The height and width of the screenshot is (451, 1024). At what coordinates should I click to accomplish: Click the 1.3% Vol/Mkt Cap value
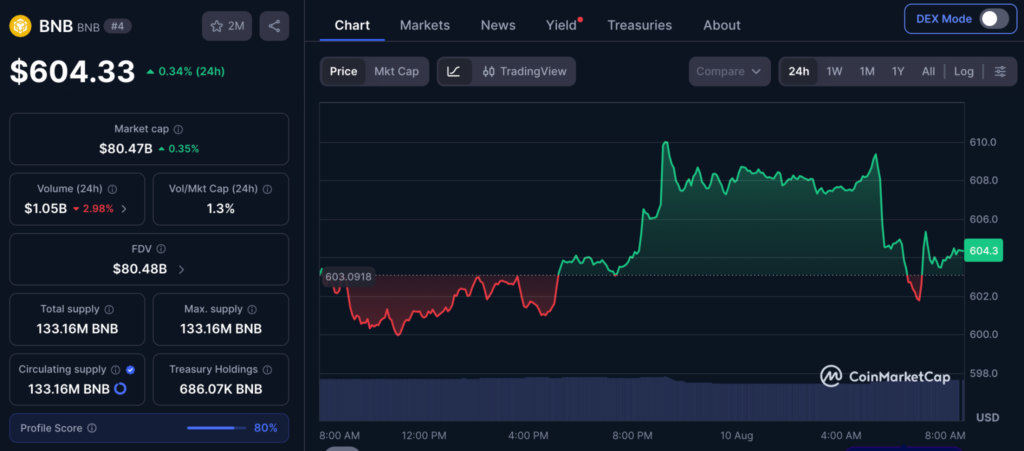pyautogui.click(x=221, y=209)
